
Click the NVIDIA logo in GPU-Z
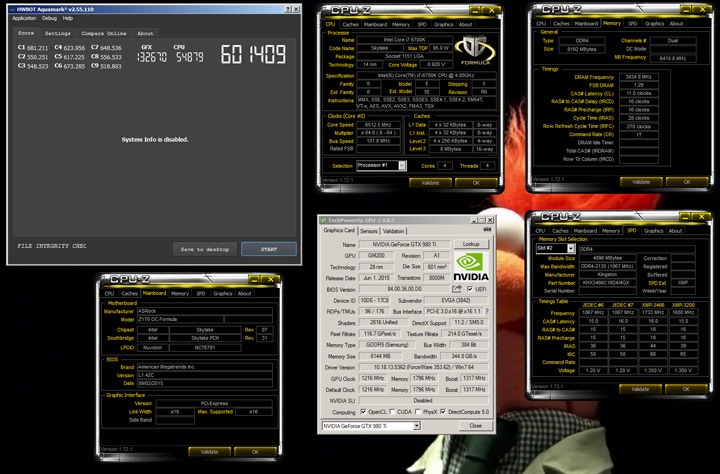[x=471, y=267]
